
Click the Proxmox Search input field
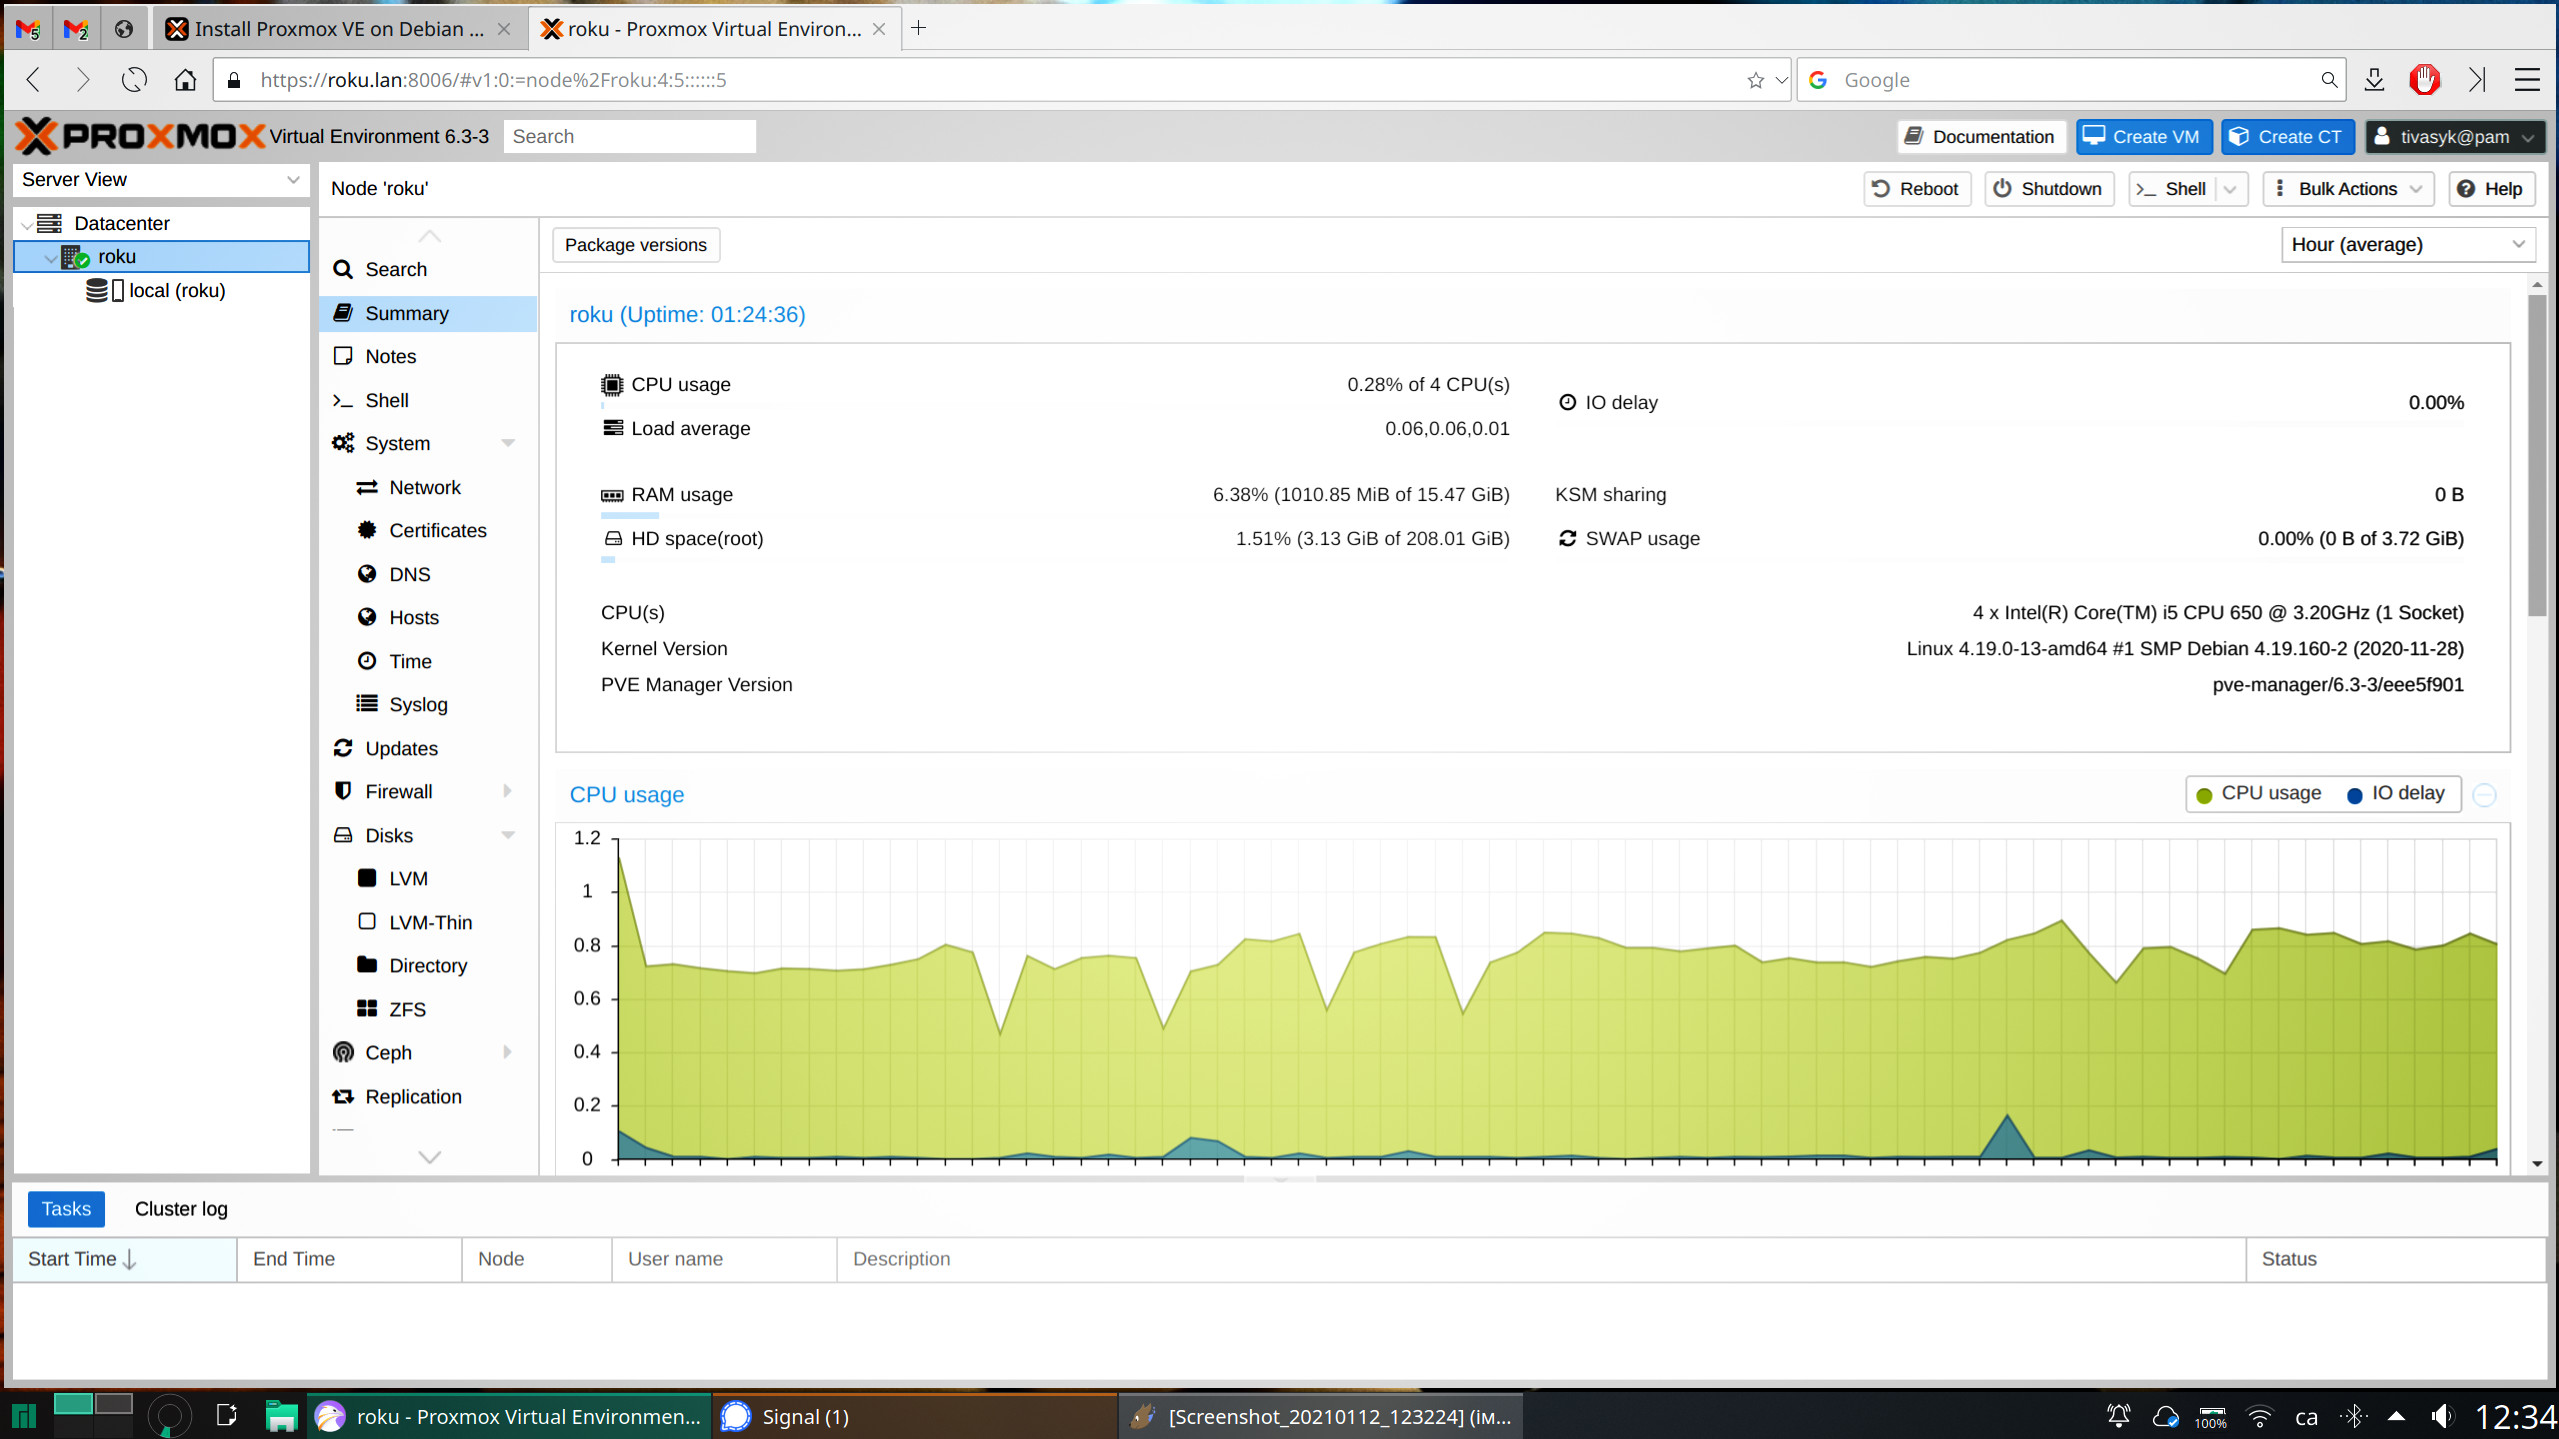[629, 137]
